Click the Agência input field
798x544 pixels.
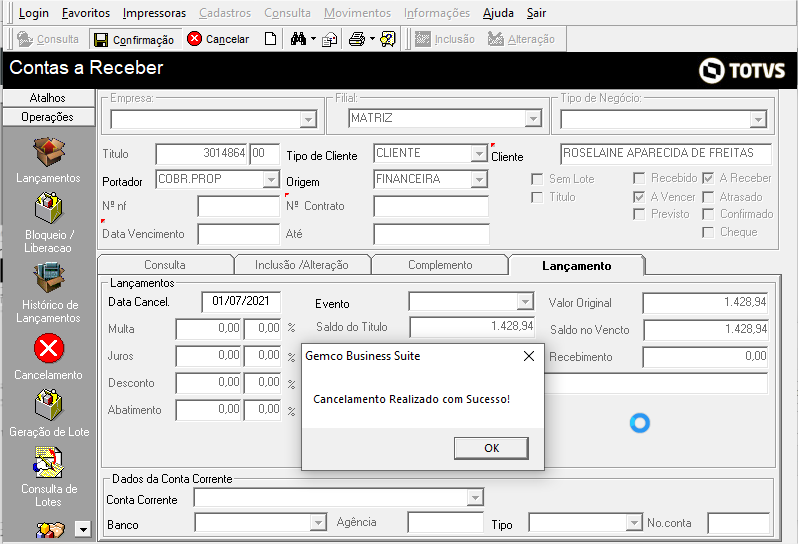point(445,523)
